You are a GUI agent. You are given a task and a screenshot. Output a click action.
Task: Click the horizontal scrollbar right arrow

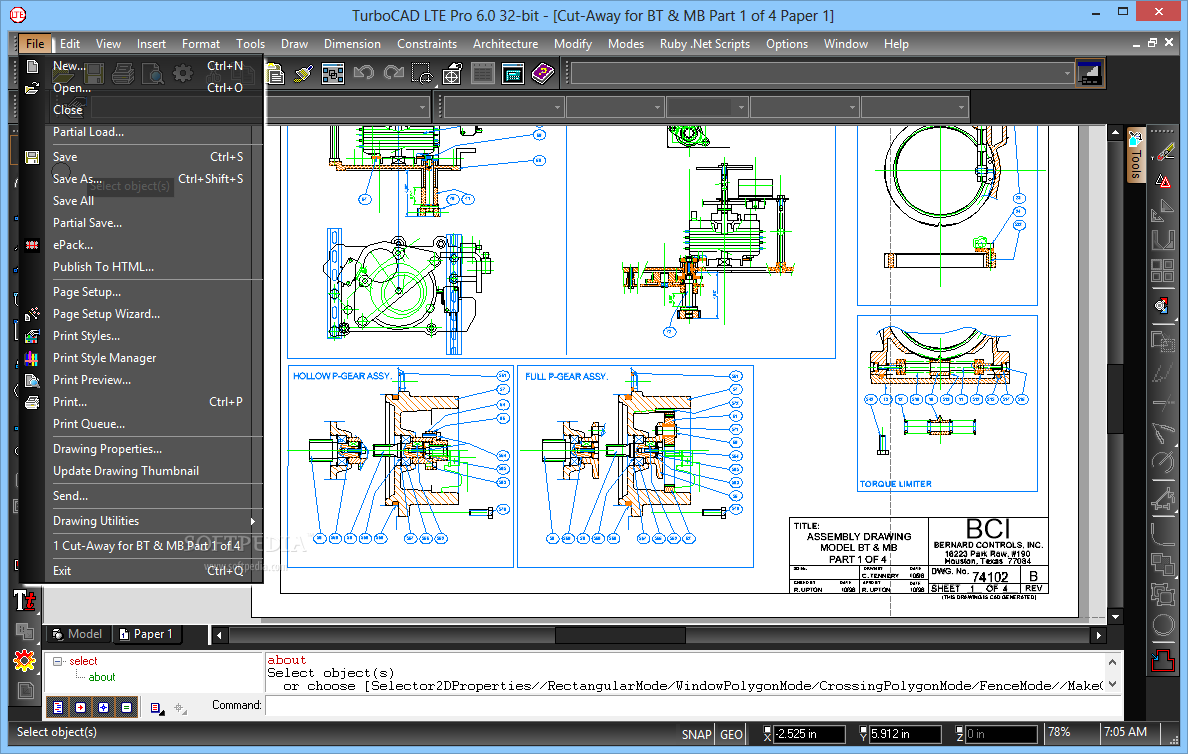click(x=1098, y=635)
